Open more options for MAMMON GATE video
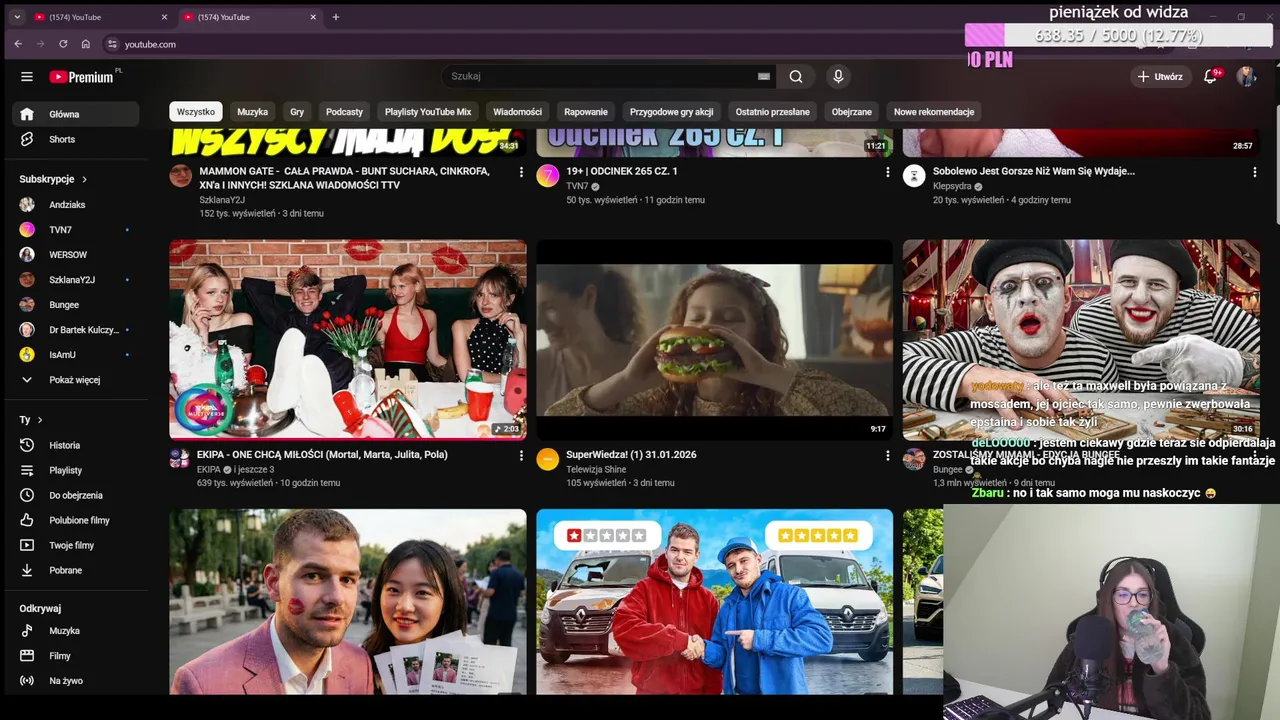The width and height of the screenshot is (1280, 720). (521, 172)
